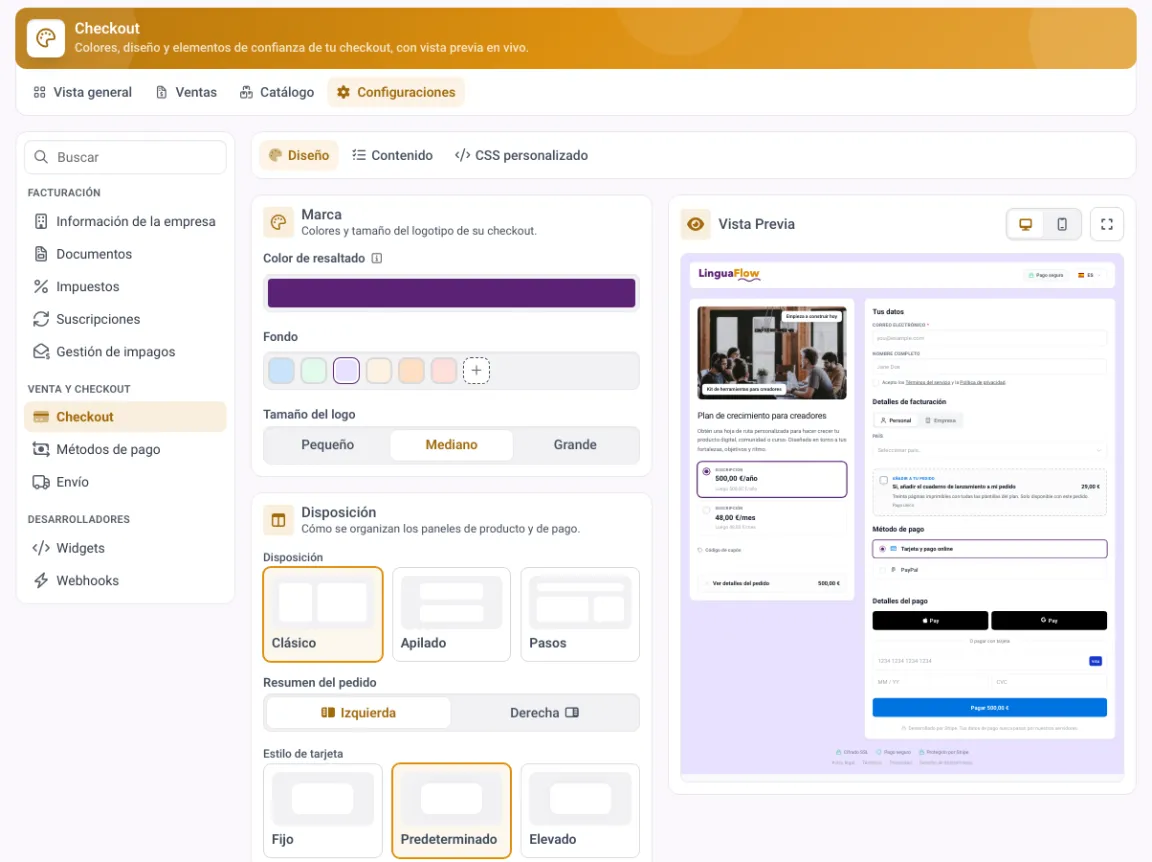Click the envelope icon beside Gestión de impagos
Image resolution: width=1152 pixels, height=862 pixels.
pyautogui.click(x=41, y=351)
